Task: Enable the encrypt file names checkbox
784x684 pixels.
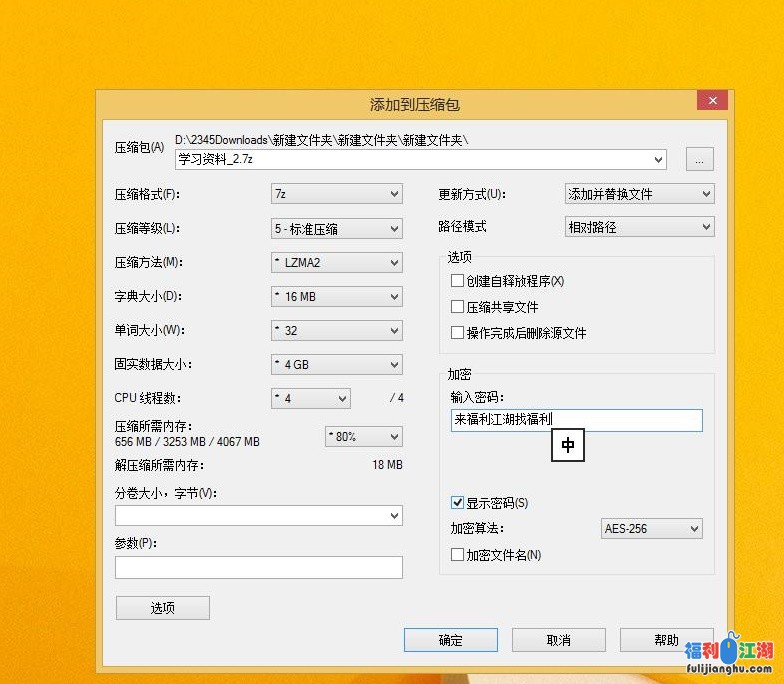Action: coord(458,554)
